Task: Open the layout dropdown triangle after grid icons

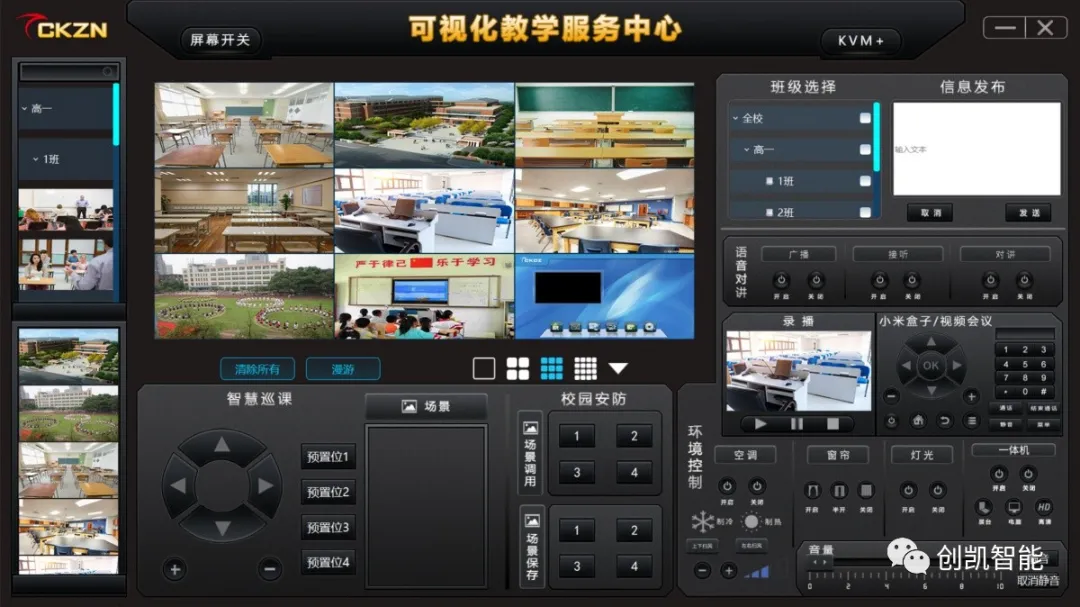Action: [618, 368]
